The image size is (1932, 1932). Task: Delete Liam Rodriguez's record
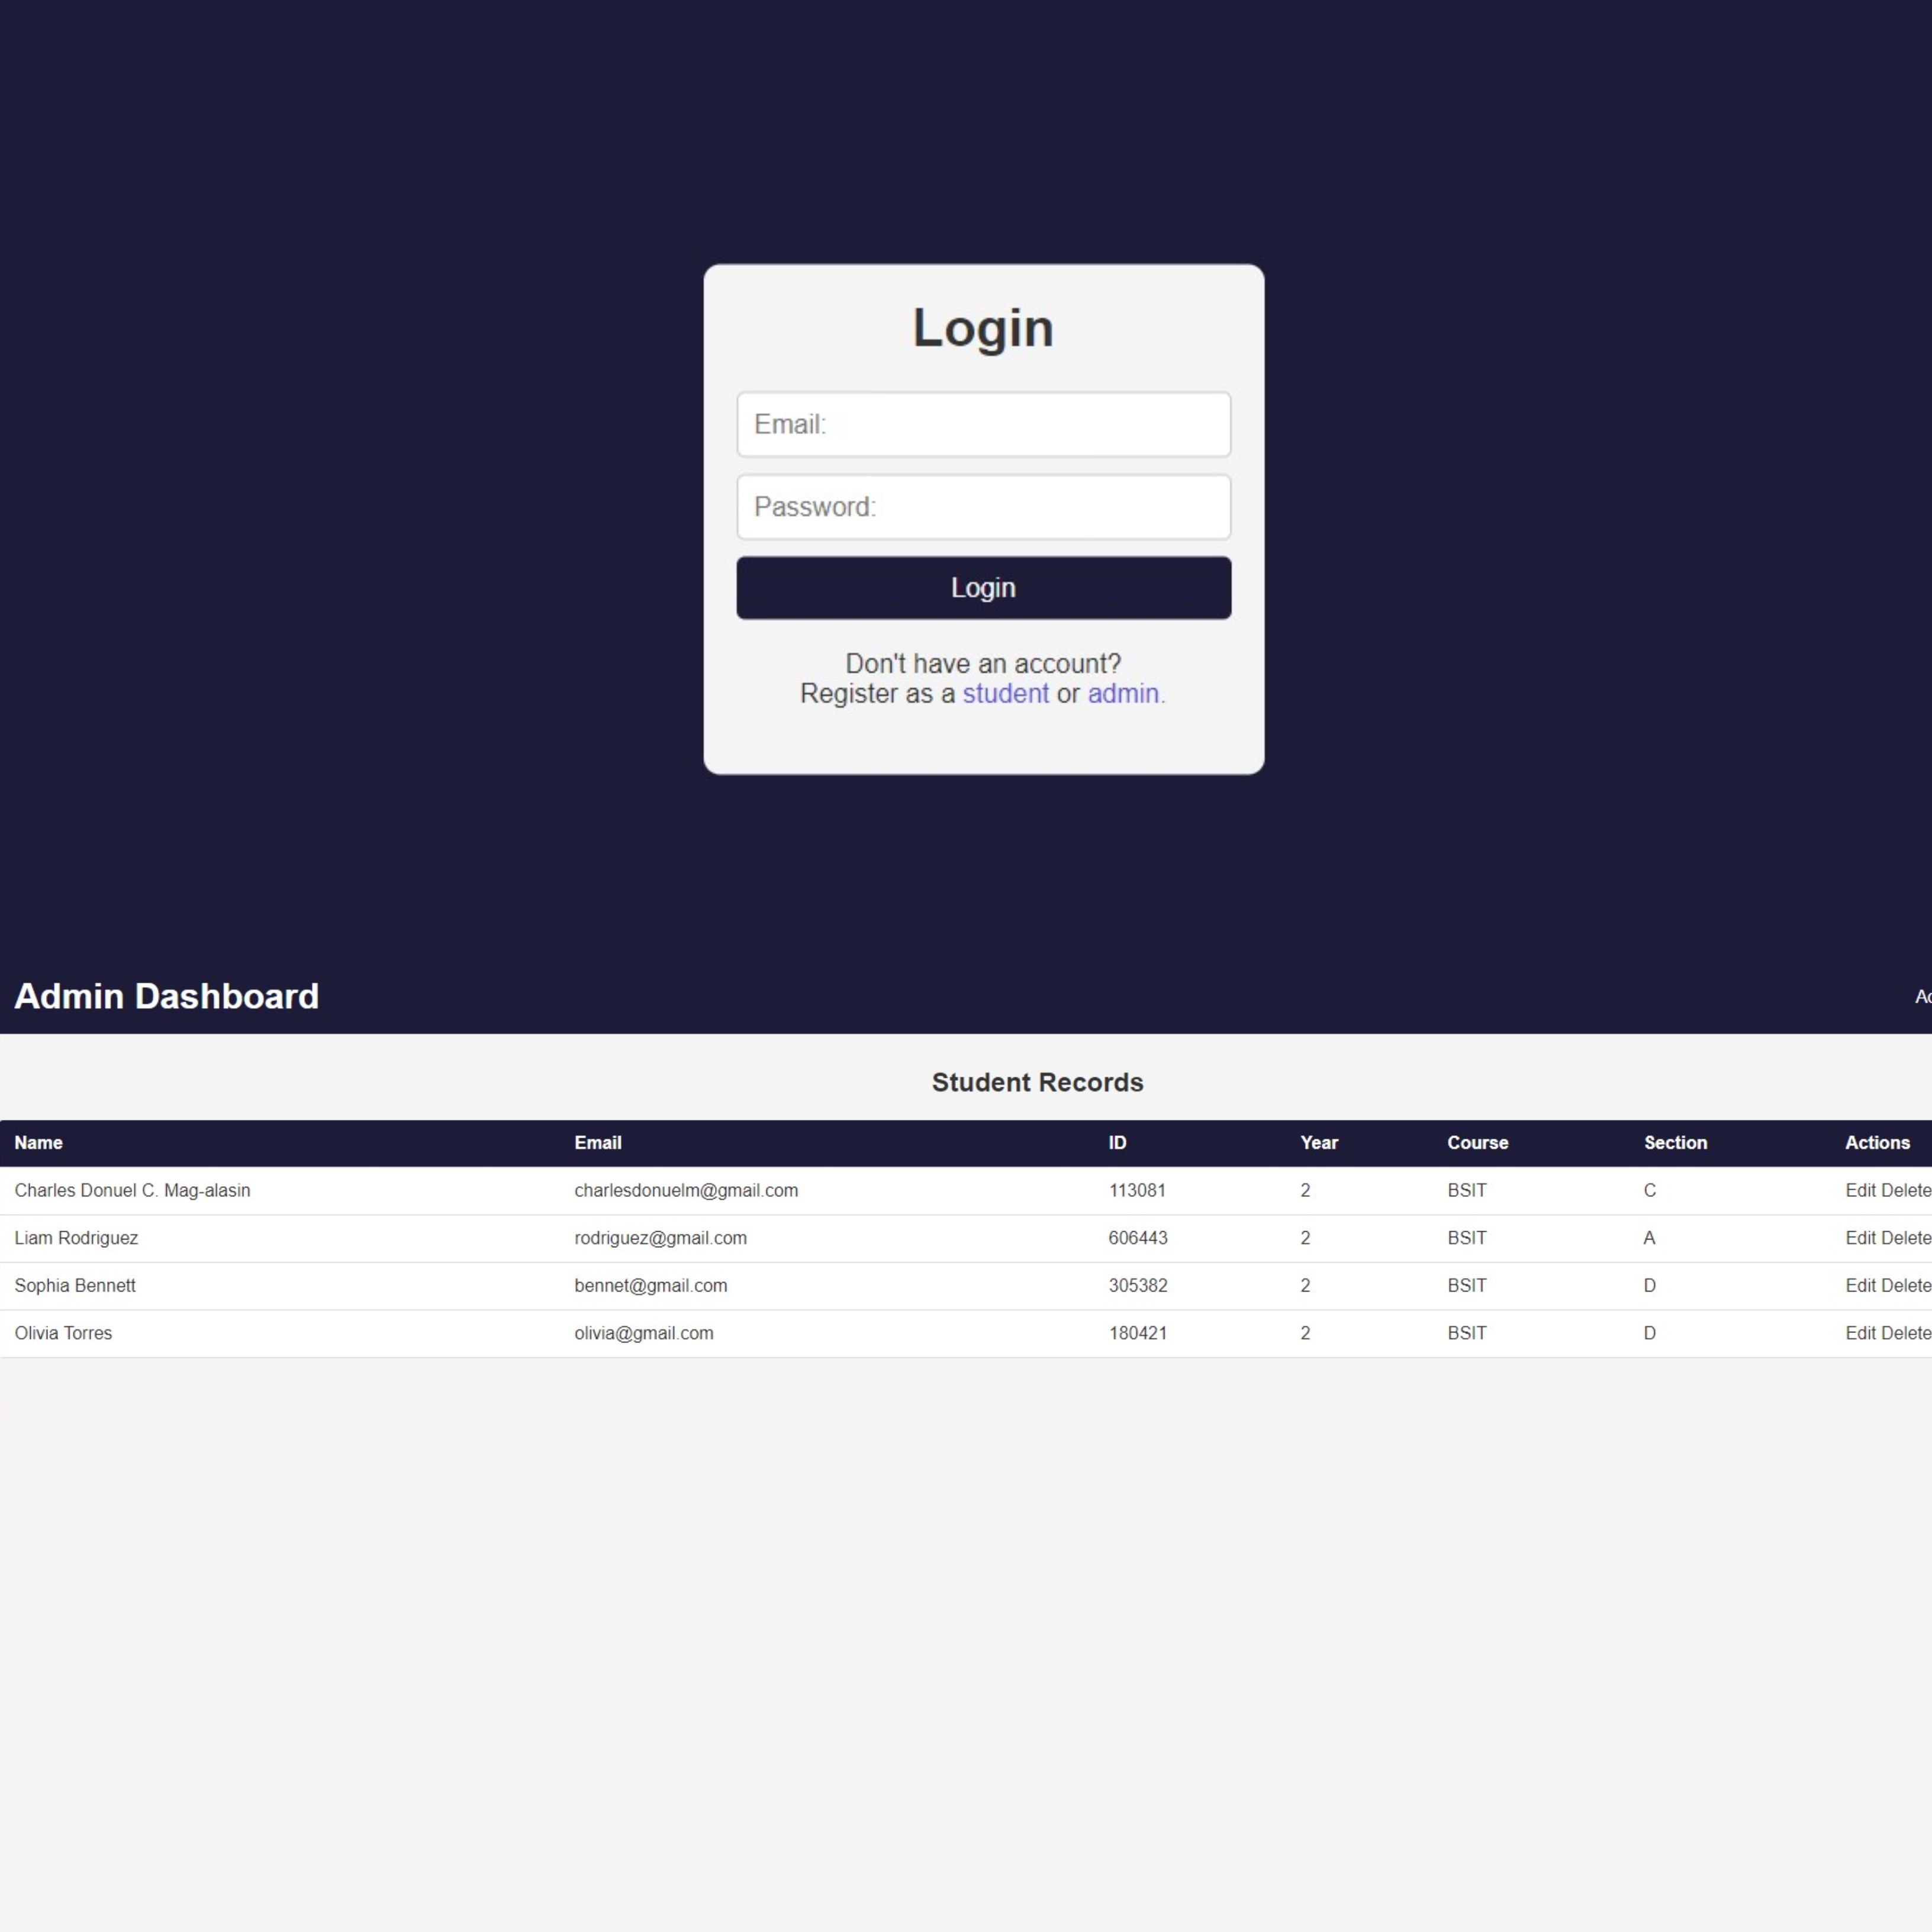[1906, 1238]
